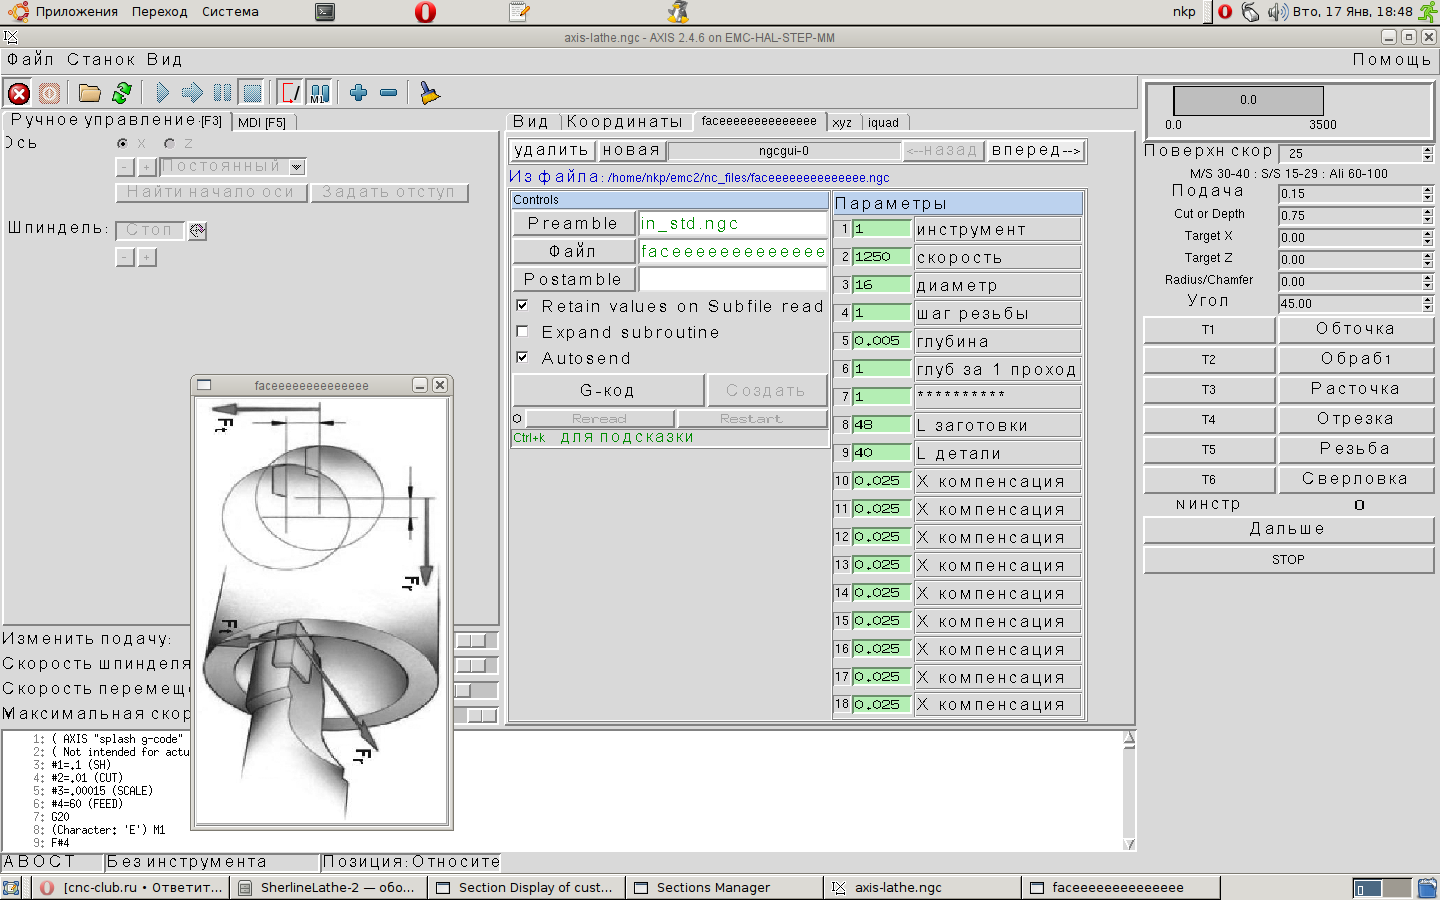Click the spindle speed bar at top right
The height and width of the screenshot is (900, 1440).
[1248, 100]
